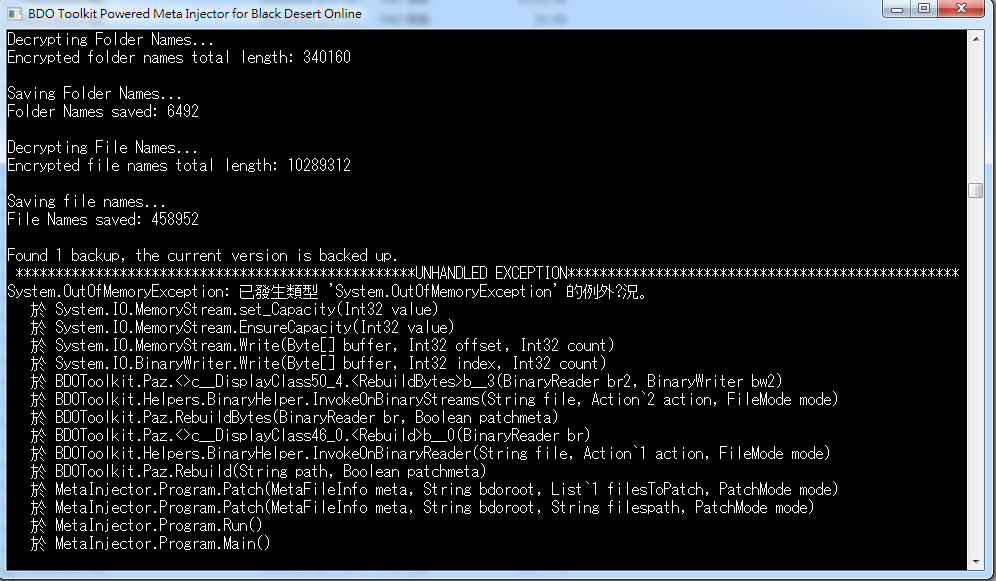This screenshot has height=581, width=996.
Task: Click the vertical scrollbar thumb
Action: point(976,190)
